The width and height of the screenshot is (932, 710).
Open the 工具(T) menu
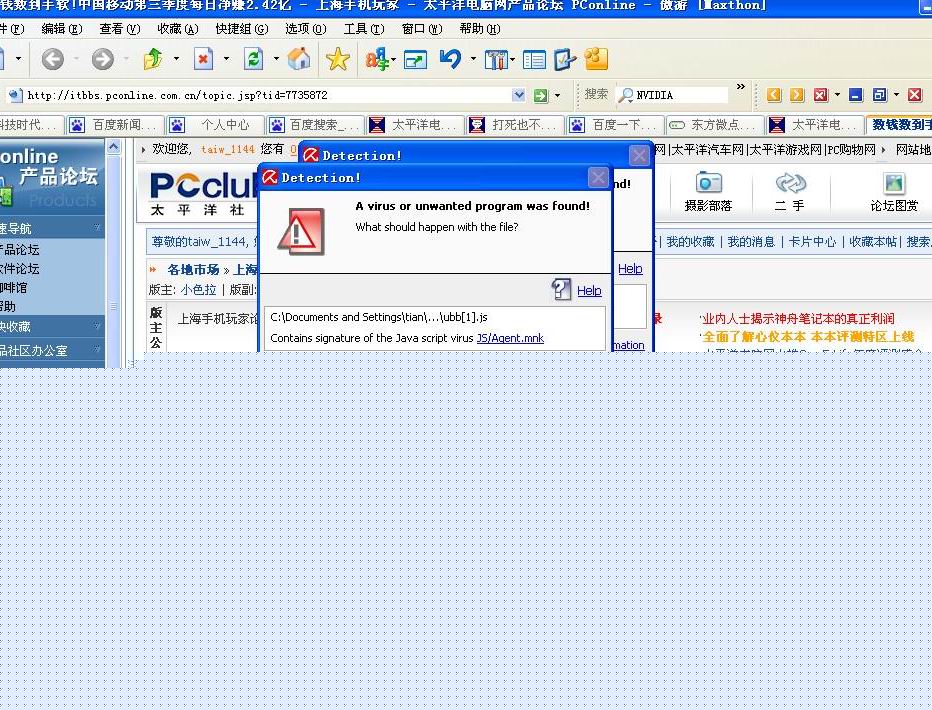[x=364, y=29]
